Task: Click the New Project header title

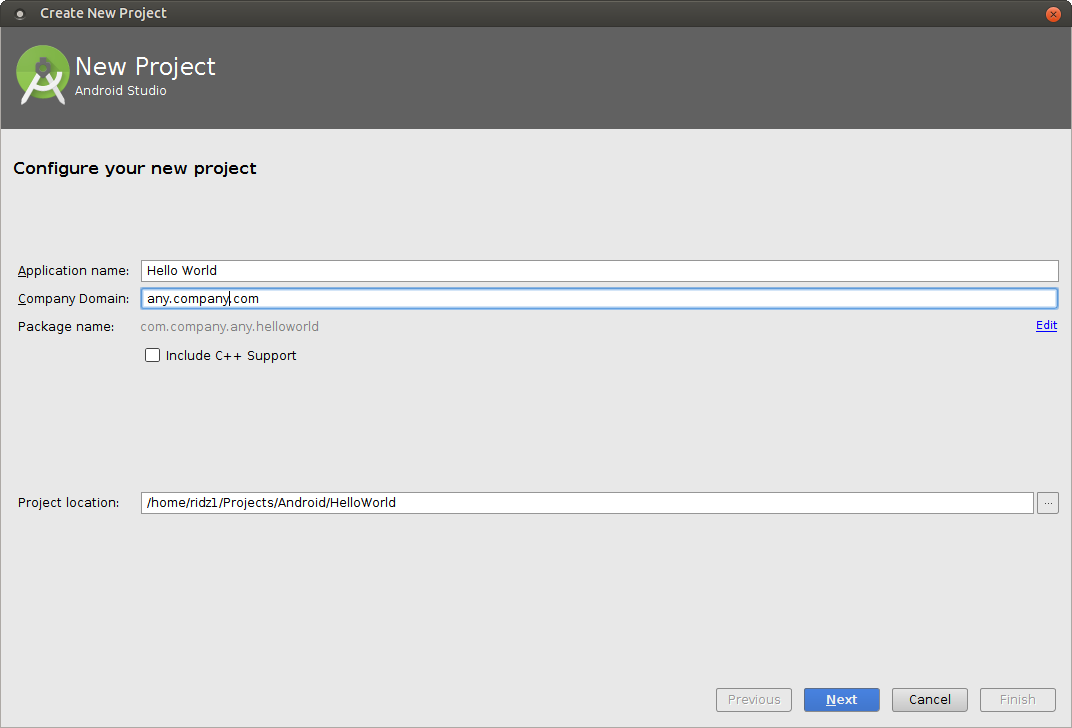Action: (x=145, y=66)
